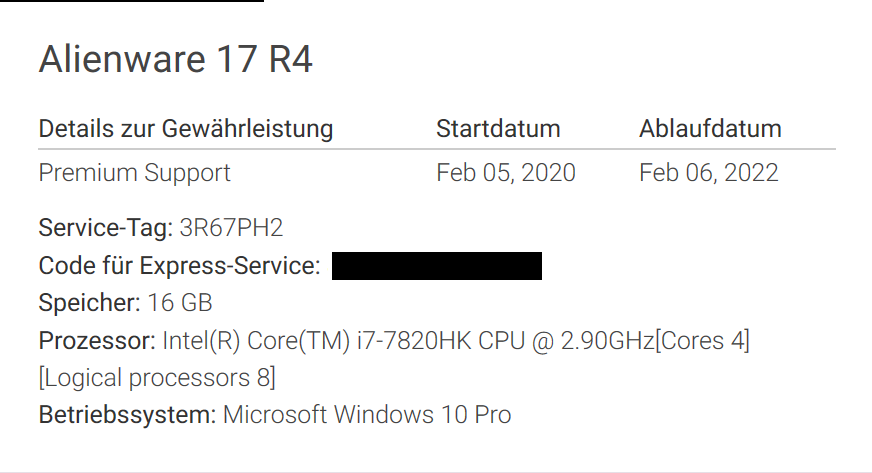
Task: Click the Details zur Gewährleistung column header
Action: click(185, 129)
